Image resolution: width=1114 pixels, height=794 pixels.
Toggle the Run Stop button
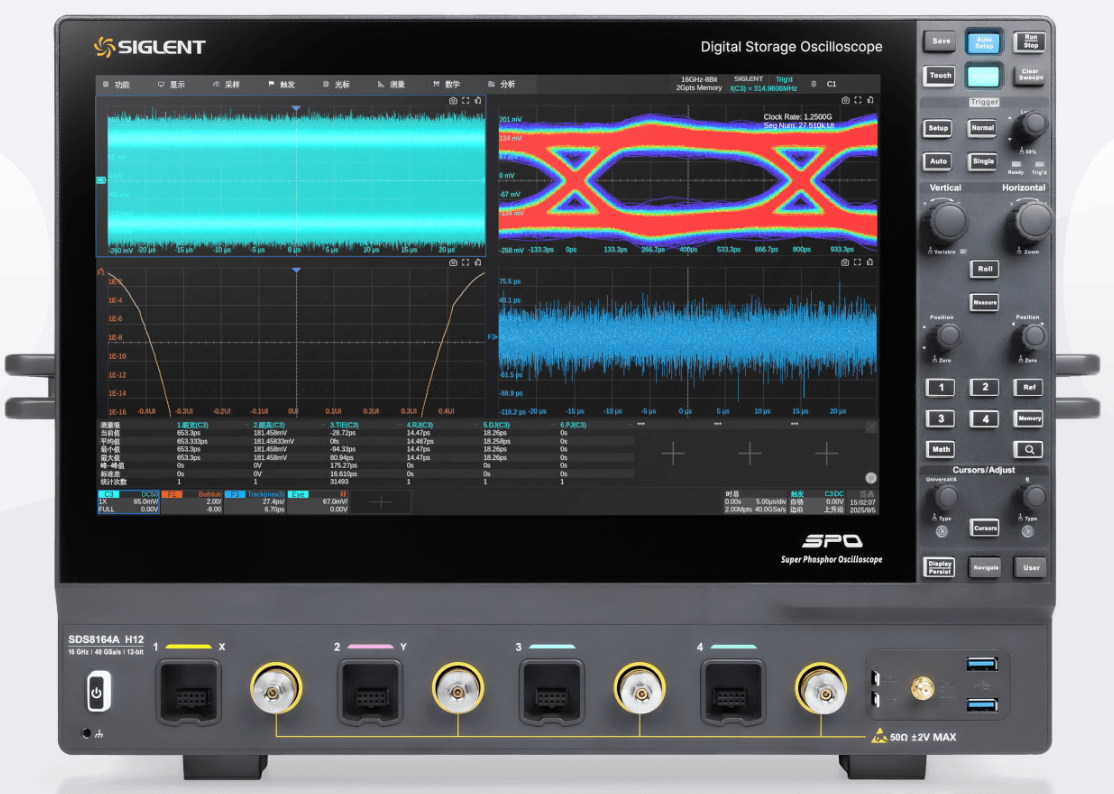click(x=1030, y=41)
